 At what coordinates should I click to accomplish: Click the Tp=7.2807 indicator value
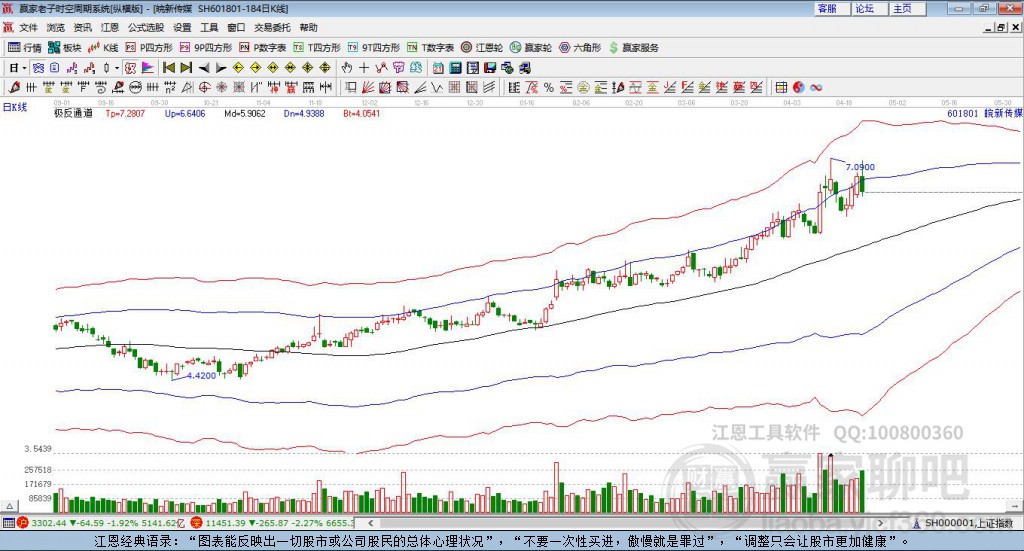[x=125, y=113]
